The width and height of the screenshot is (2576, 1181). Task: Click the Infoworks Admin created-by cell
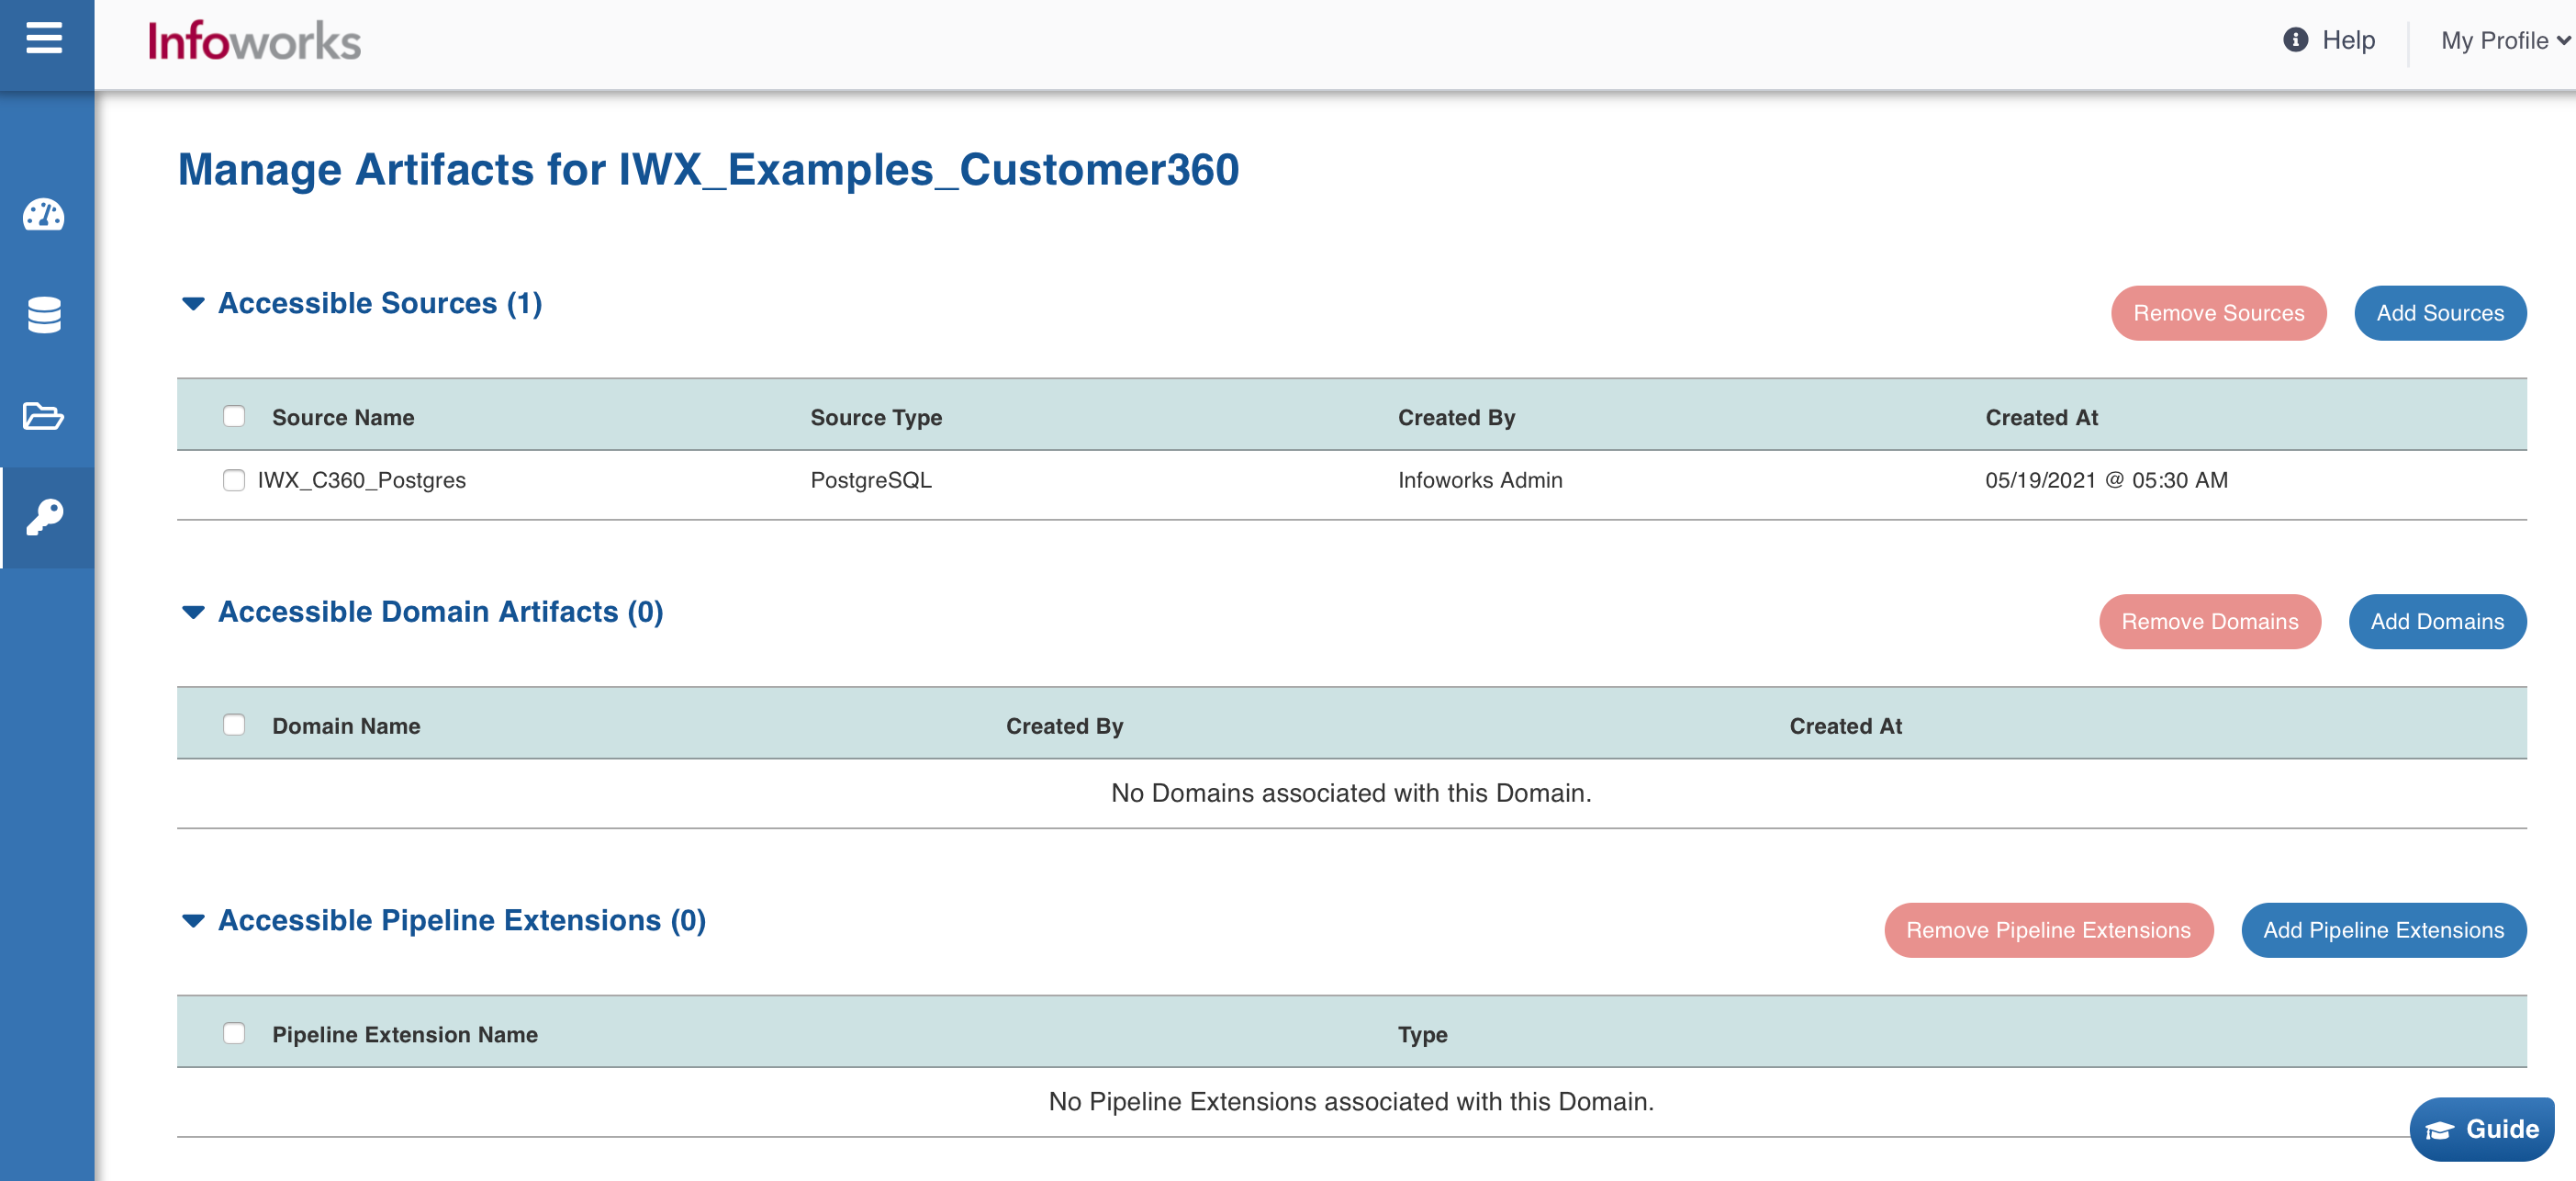(1480, 480)
